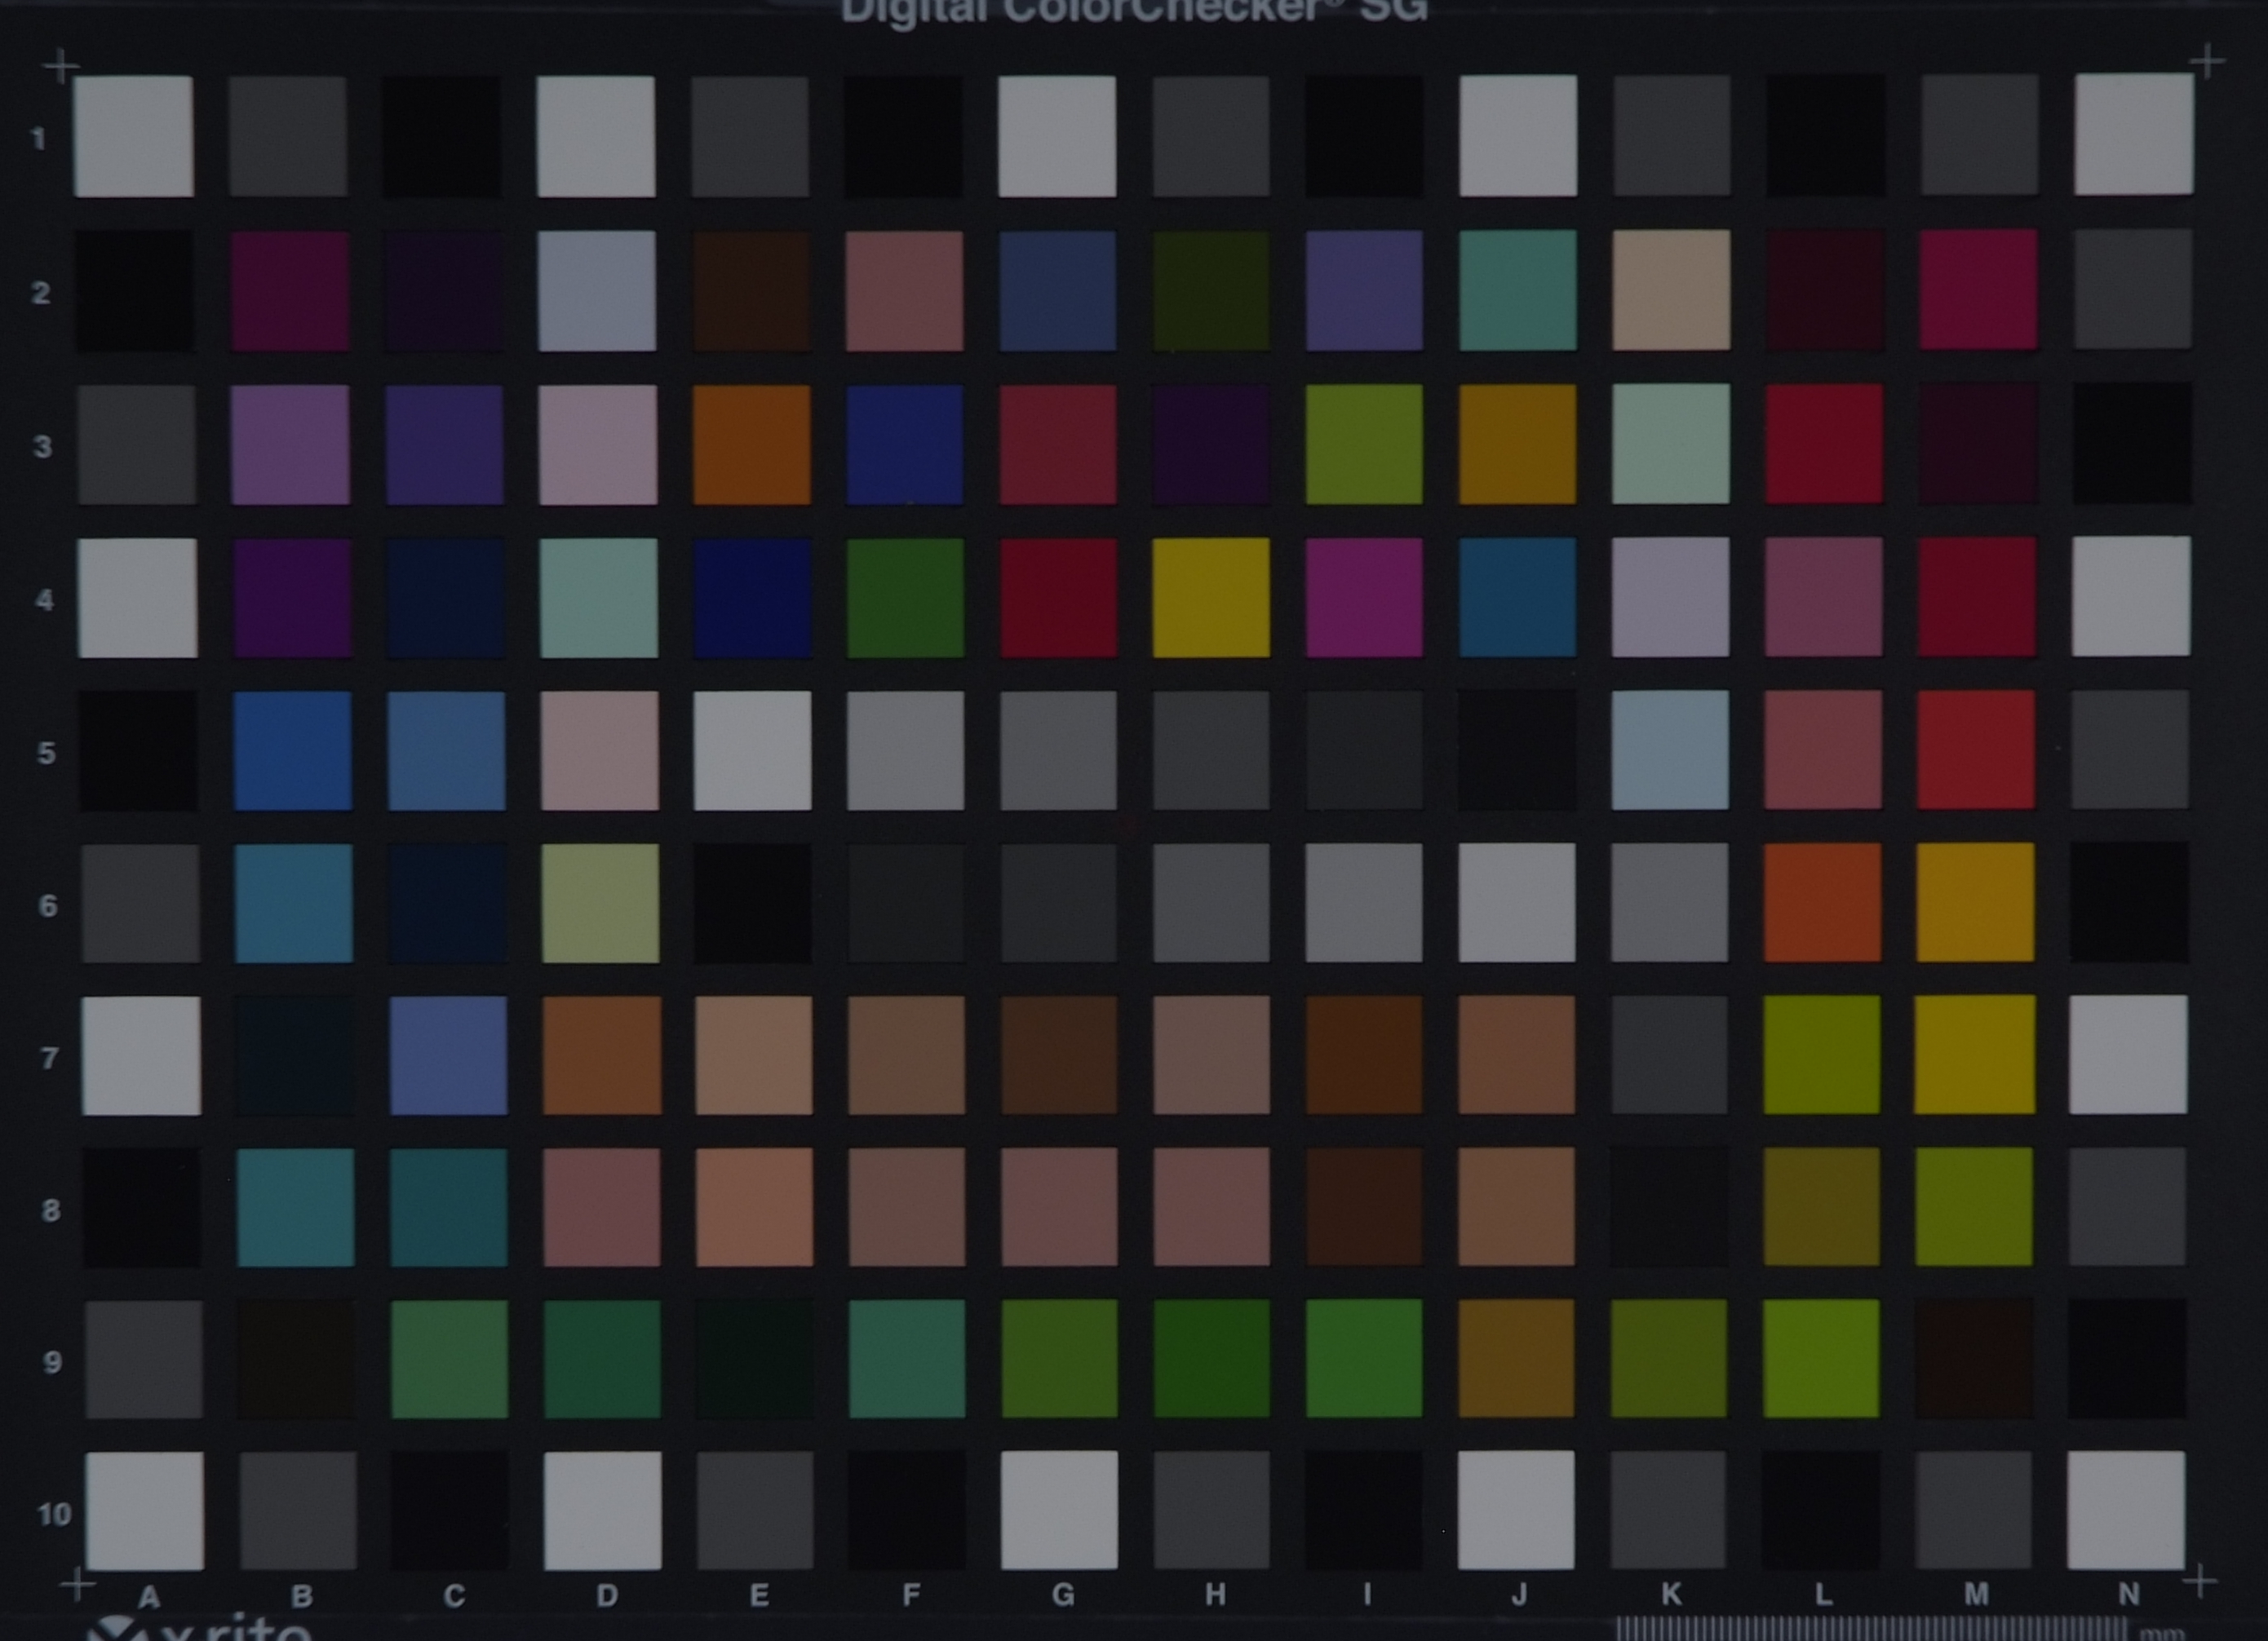Select the periwinkle blue patch at C7
This screenshot has height=1641, width=2268.
click(x=448, y=1056)
